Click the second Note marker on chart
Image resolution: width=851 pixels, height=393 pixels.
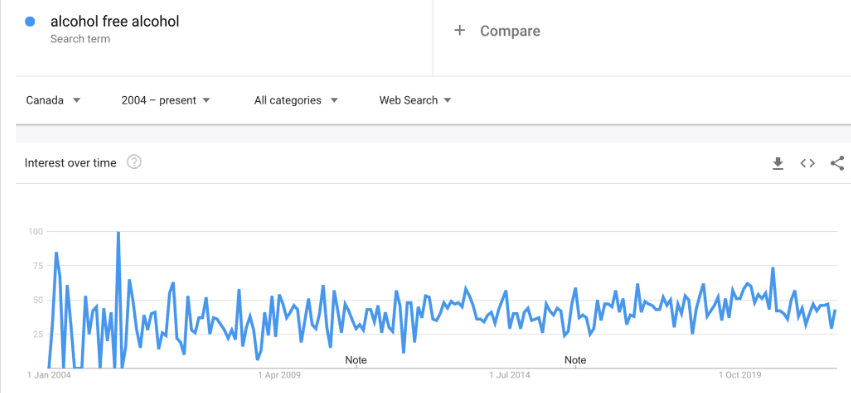[575, 360]
